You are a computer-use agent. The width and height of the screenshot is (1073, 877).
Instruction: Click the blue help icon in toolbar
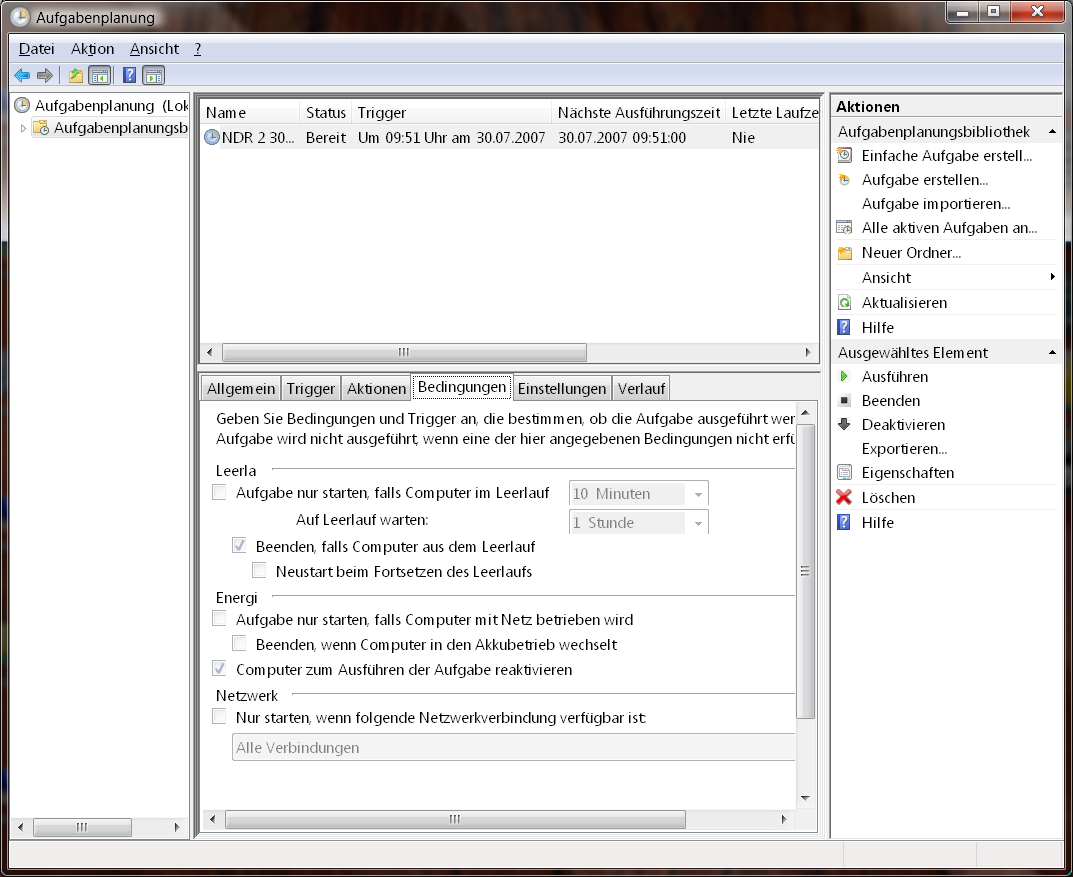point(129,75)
